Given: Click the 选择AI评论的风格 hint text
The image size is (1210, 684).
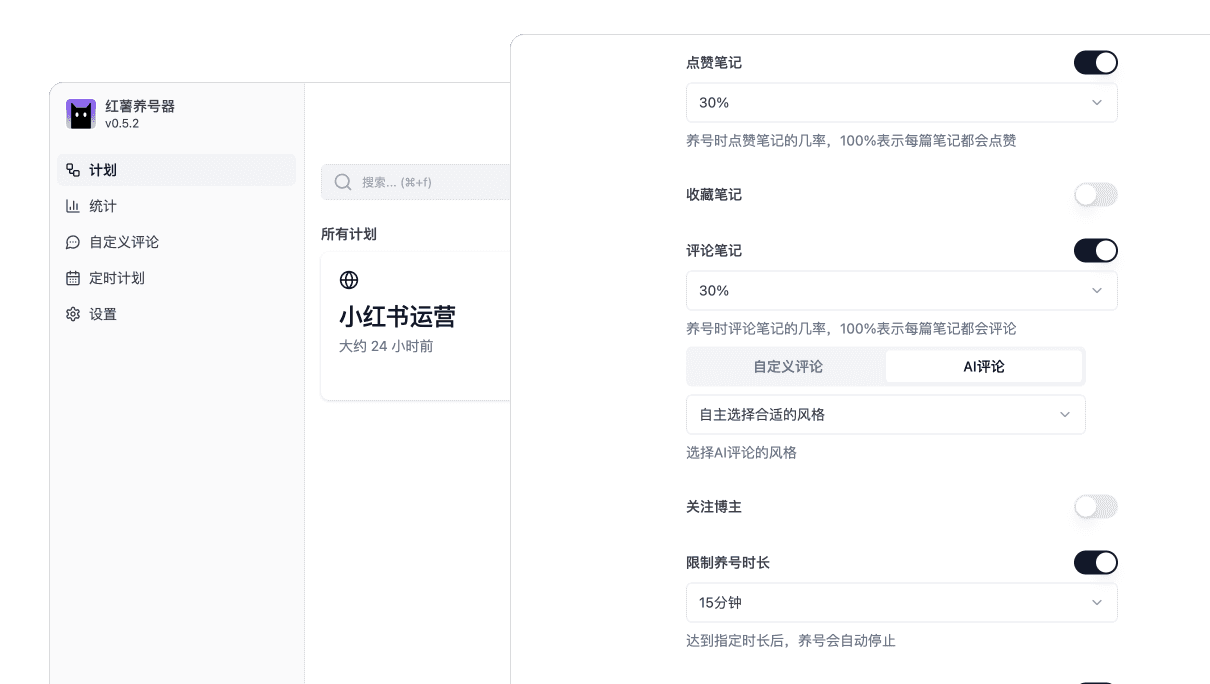Looking at the screenshot, I should 742,453.
